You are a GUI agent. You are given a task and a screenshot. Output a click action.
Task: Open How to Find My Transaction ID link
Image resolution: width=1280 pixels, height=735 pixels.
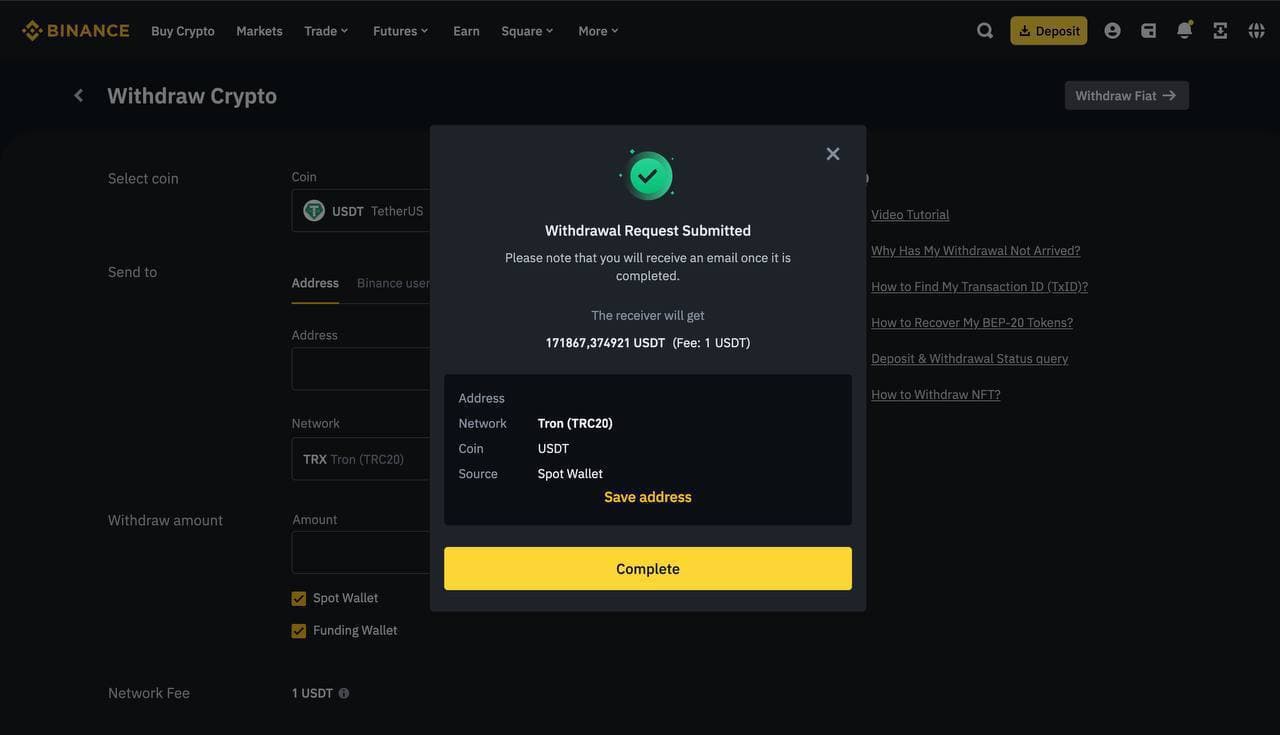(x=979, y=286)
